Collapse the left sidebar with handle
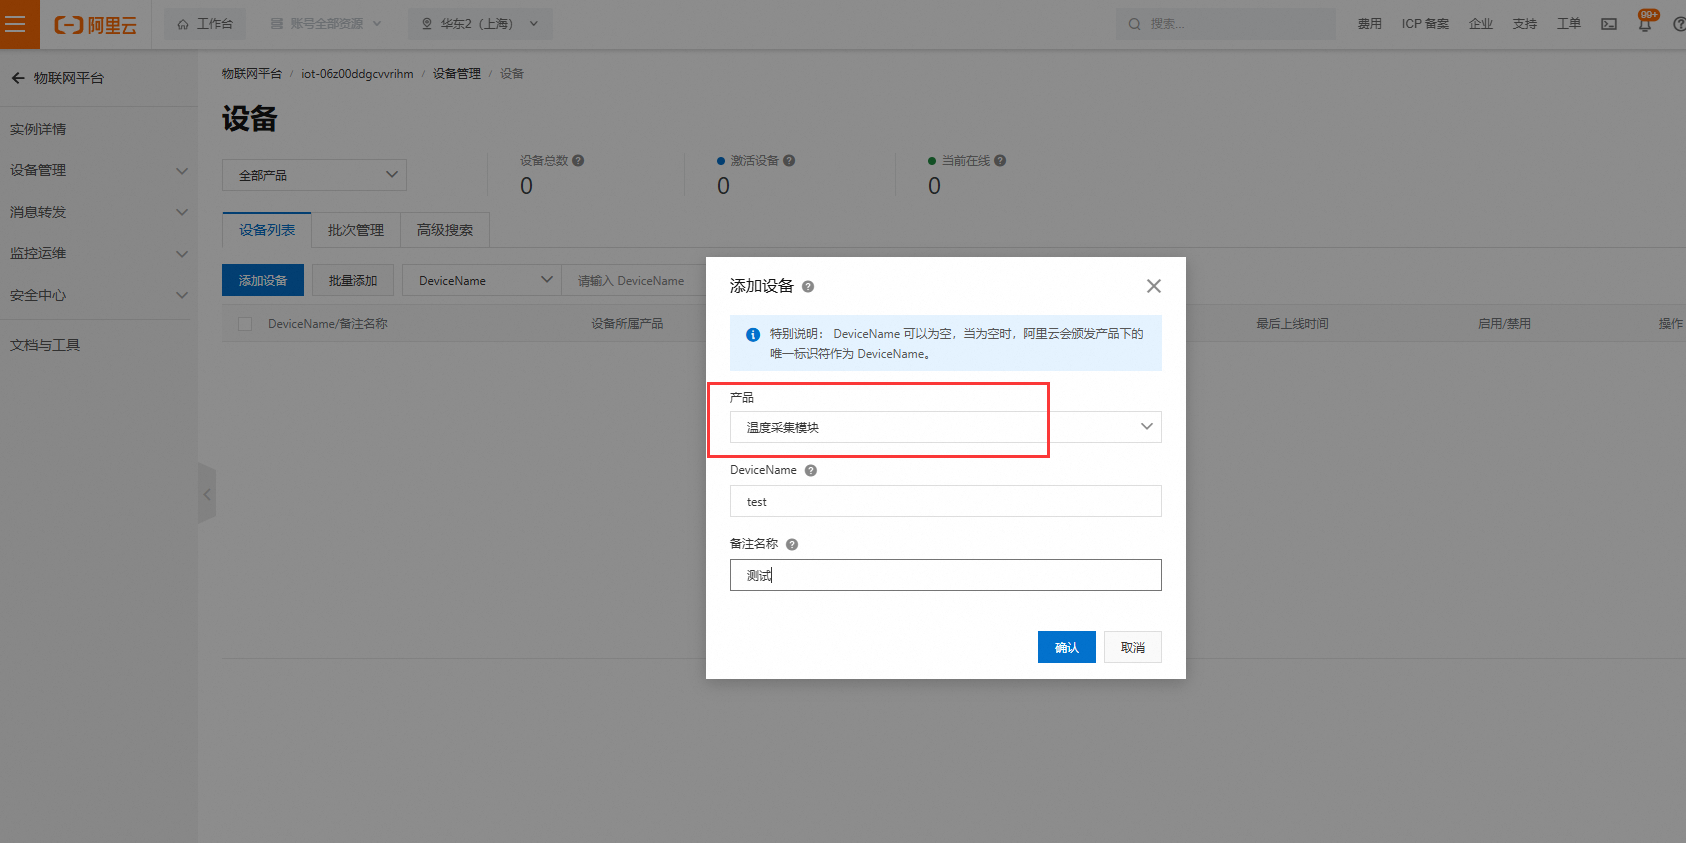Screen dimensions: 1686x843 (x=207, y=494)
